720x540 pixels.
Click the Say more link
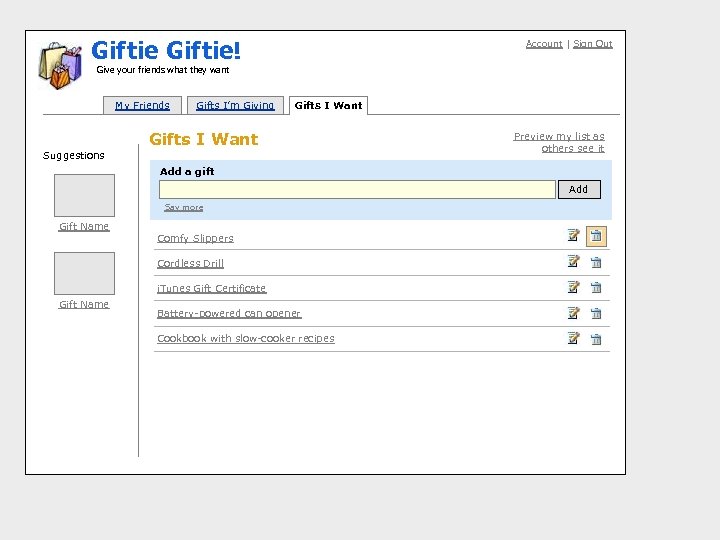[184, 208]
